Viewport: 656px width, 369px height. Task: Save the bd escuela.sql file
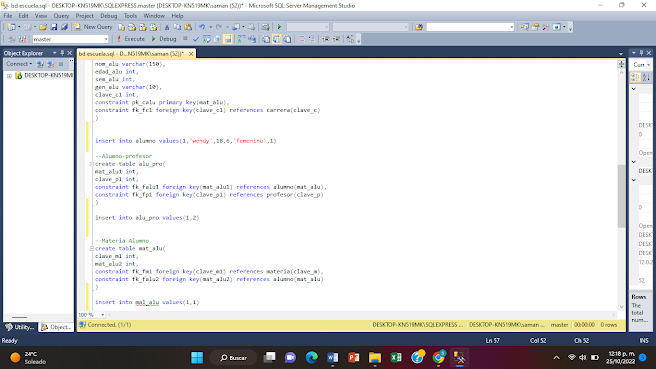(54, 27)
